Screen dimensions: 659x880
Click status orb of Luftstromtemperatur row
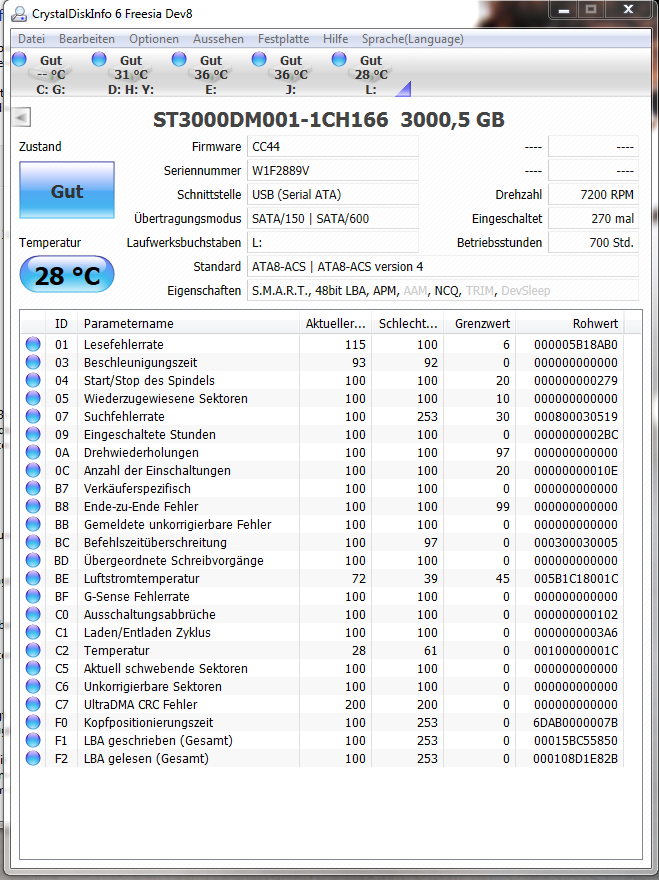[x=33, y=578]
